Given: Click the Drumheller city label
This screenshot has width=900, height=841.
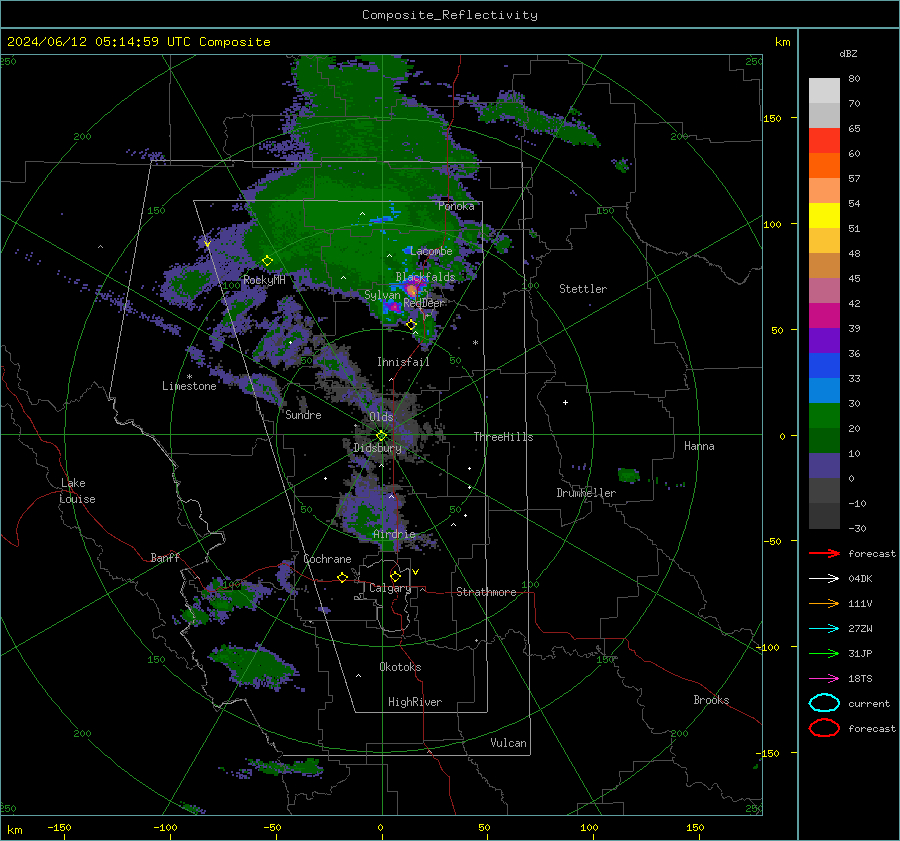Looking at the screenshot, I should (586, 493).
